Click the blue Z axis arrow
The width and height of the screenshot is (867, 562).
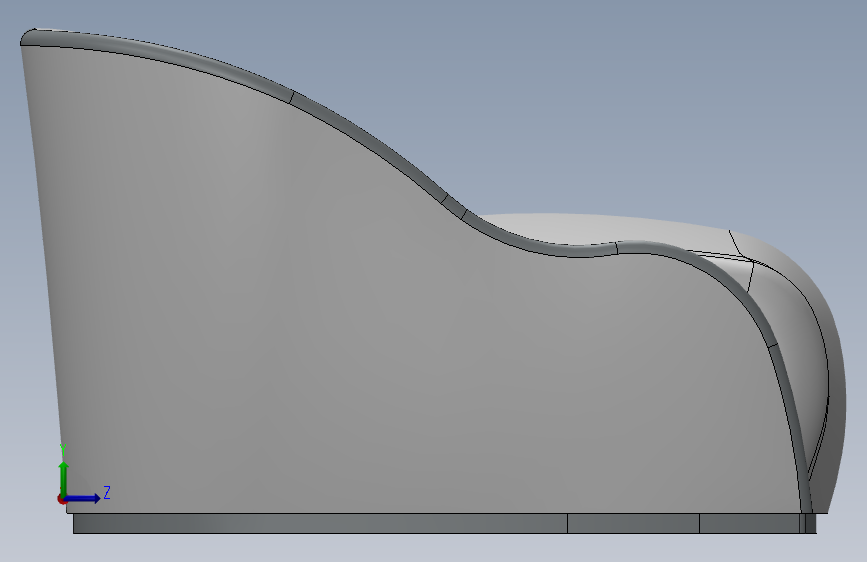[83, 498]
